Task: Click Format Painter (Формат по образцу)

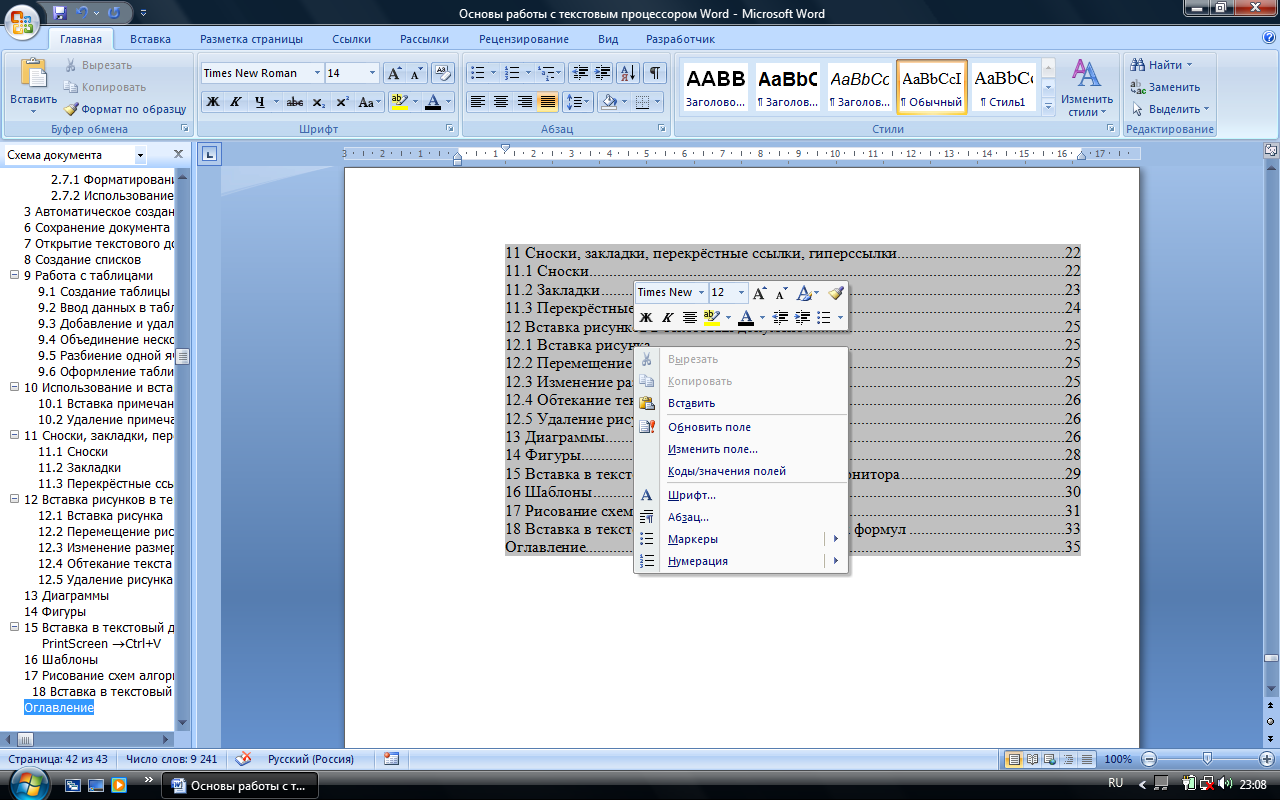Action: [x=125, y=109]
